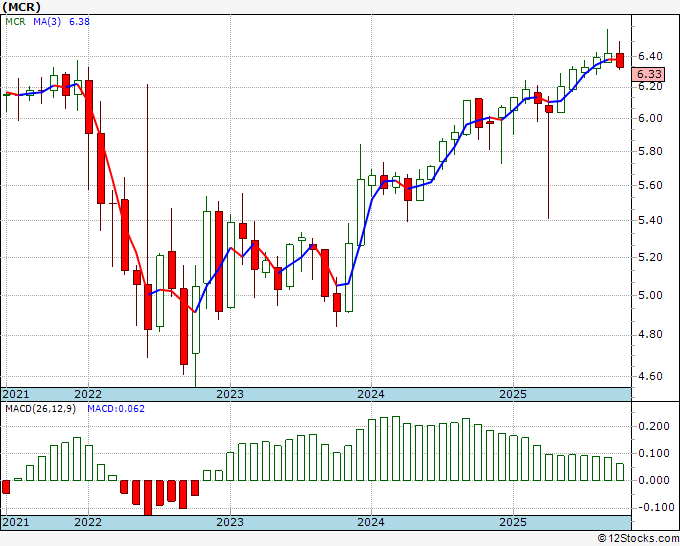This screenshot has height=546, width=680.
Task: Click the green MCR legend label
Action: point(15,21)
